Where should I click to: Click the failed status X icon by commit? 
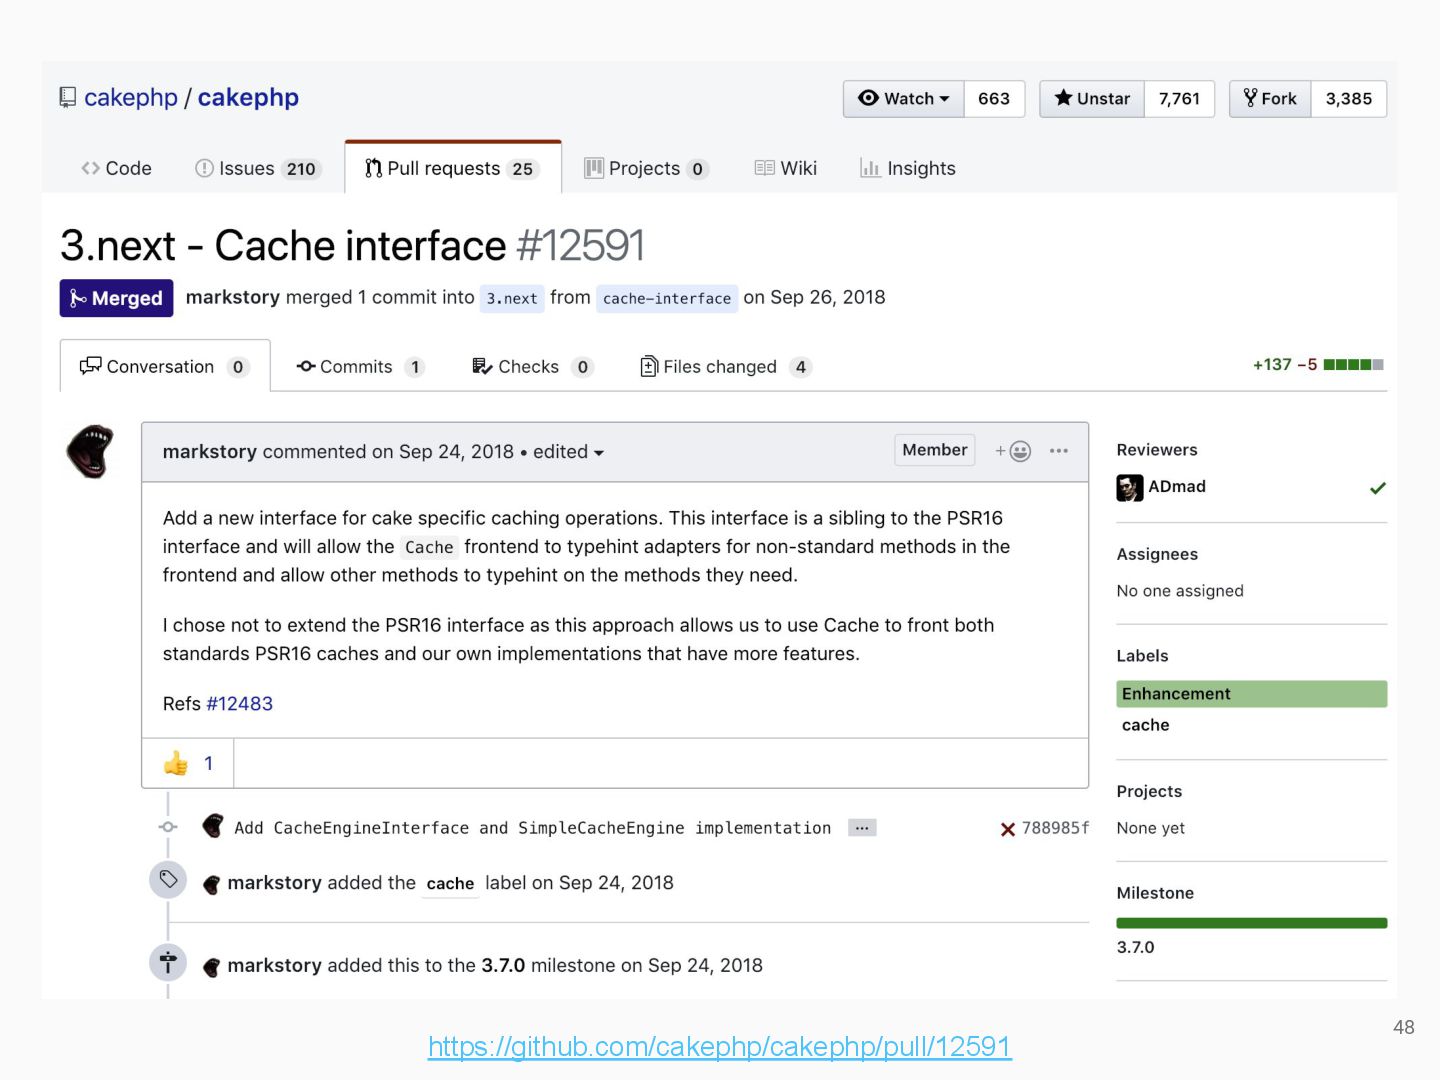tap(1008, 829)
